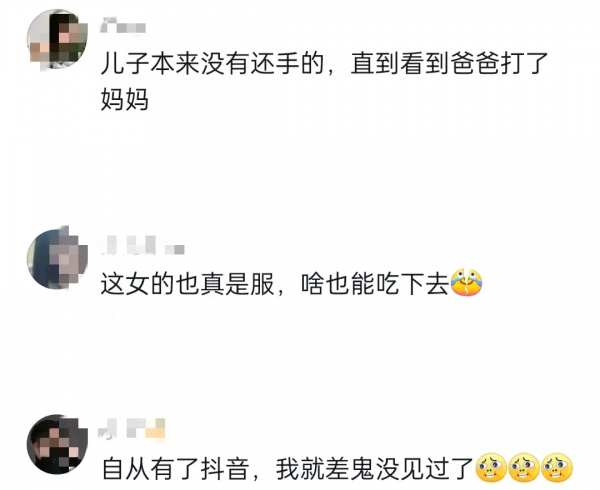Click the text 这女的 in second comment

click(137, 284)
